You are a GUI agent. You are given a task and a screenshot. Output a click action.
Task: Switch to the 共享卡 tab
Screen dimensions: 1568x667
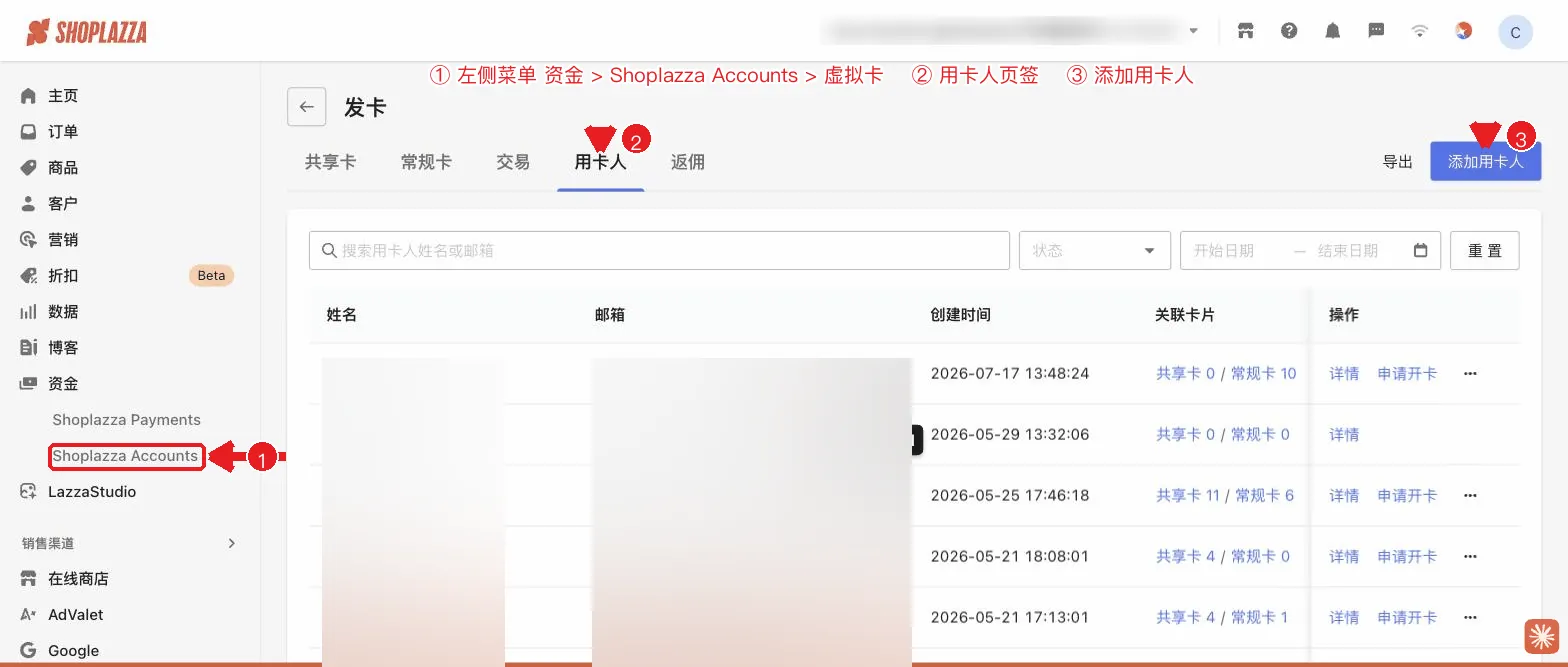point(330,162)
